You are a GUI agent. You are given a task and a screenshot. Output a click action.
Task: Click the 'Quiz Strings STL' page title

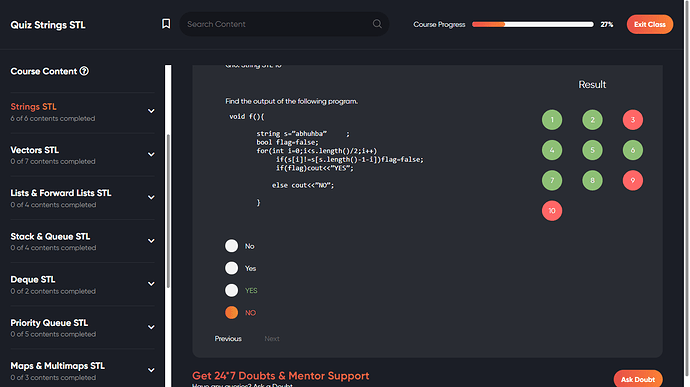(48, 25)
